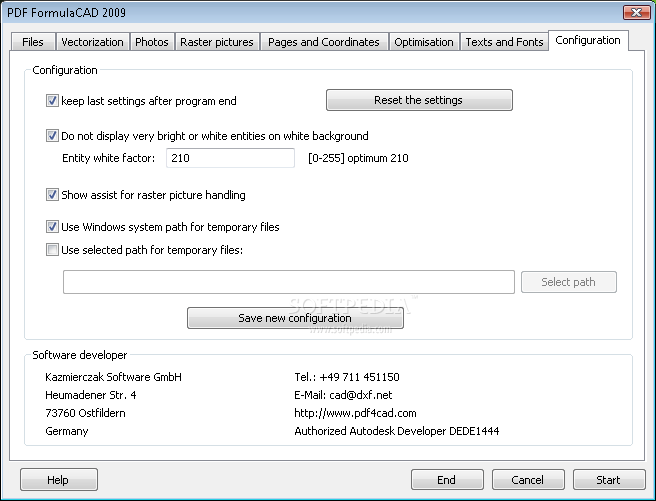The height and width of the screenshot is (501, 656).
Task: Click the 73760 Ostfildern text
Action: tap(85, 413)
